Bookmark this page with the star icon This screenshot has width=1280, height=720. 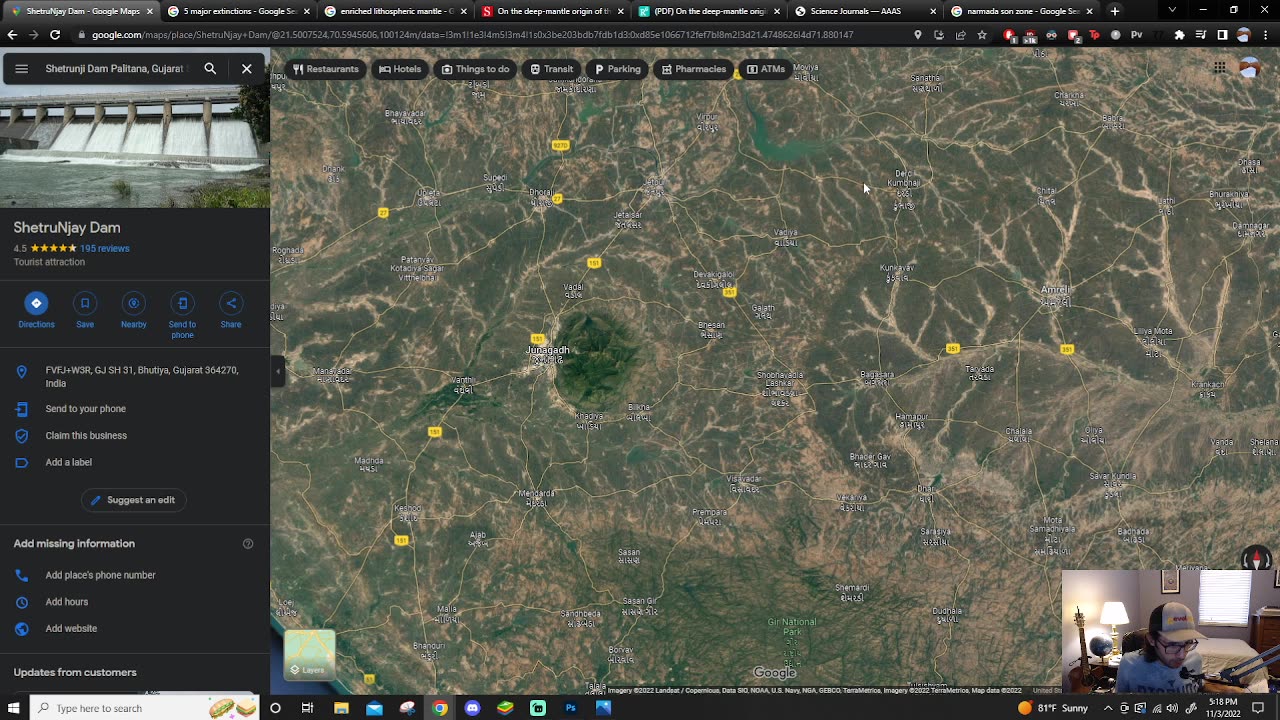[982, 35]
